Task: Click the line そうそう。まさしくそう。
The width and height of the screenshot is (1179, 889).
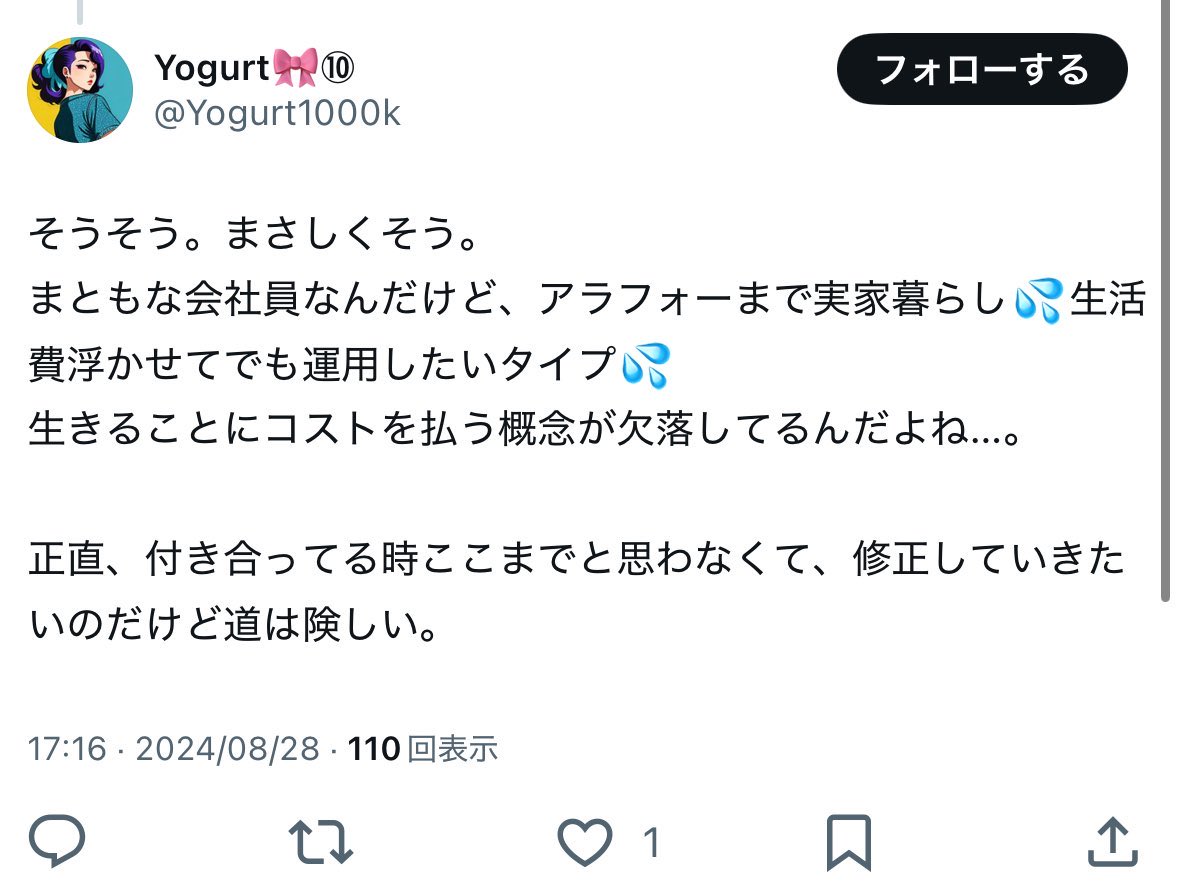Action: pos(253,234)
